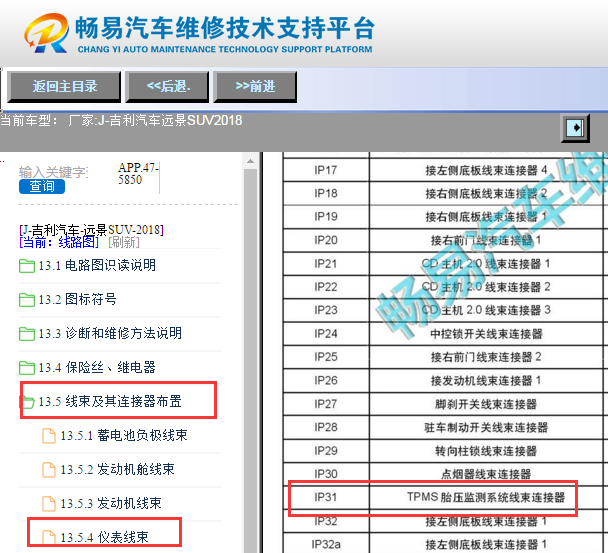Click the IP32a table cell
The height and width of the screenshot is (553, 608).
(x=326, y=544)
